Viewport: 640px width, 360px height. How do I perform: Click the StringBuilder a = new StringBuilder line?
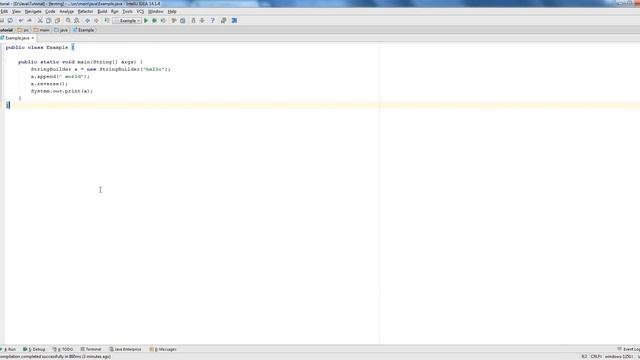point(101,69)
